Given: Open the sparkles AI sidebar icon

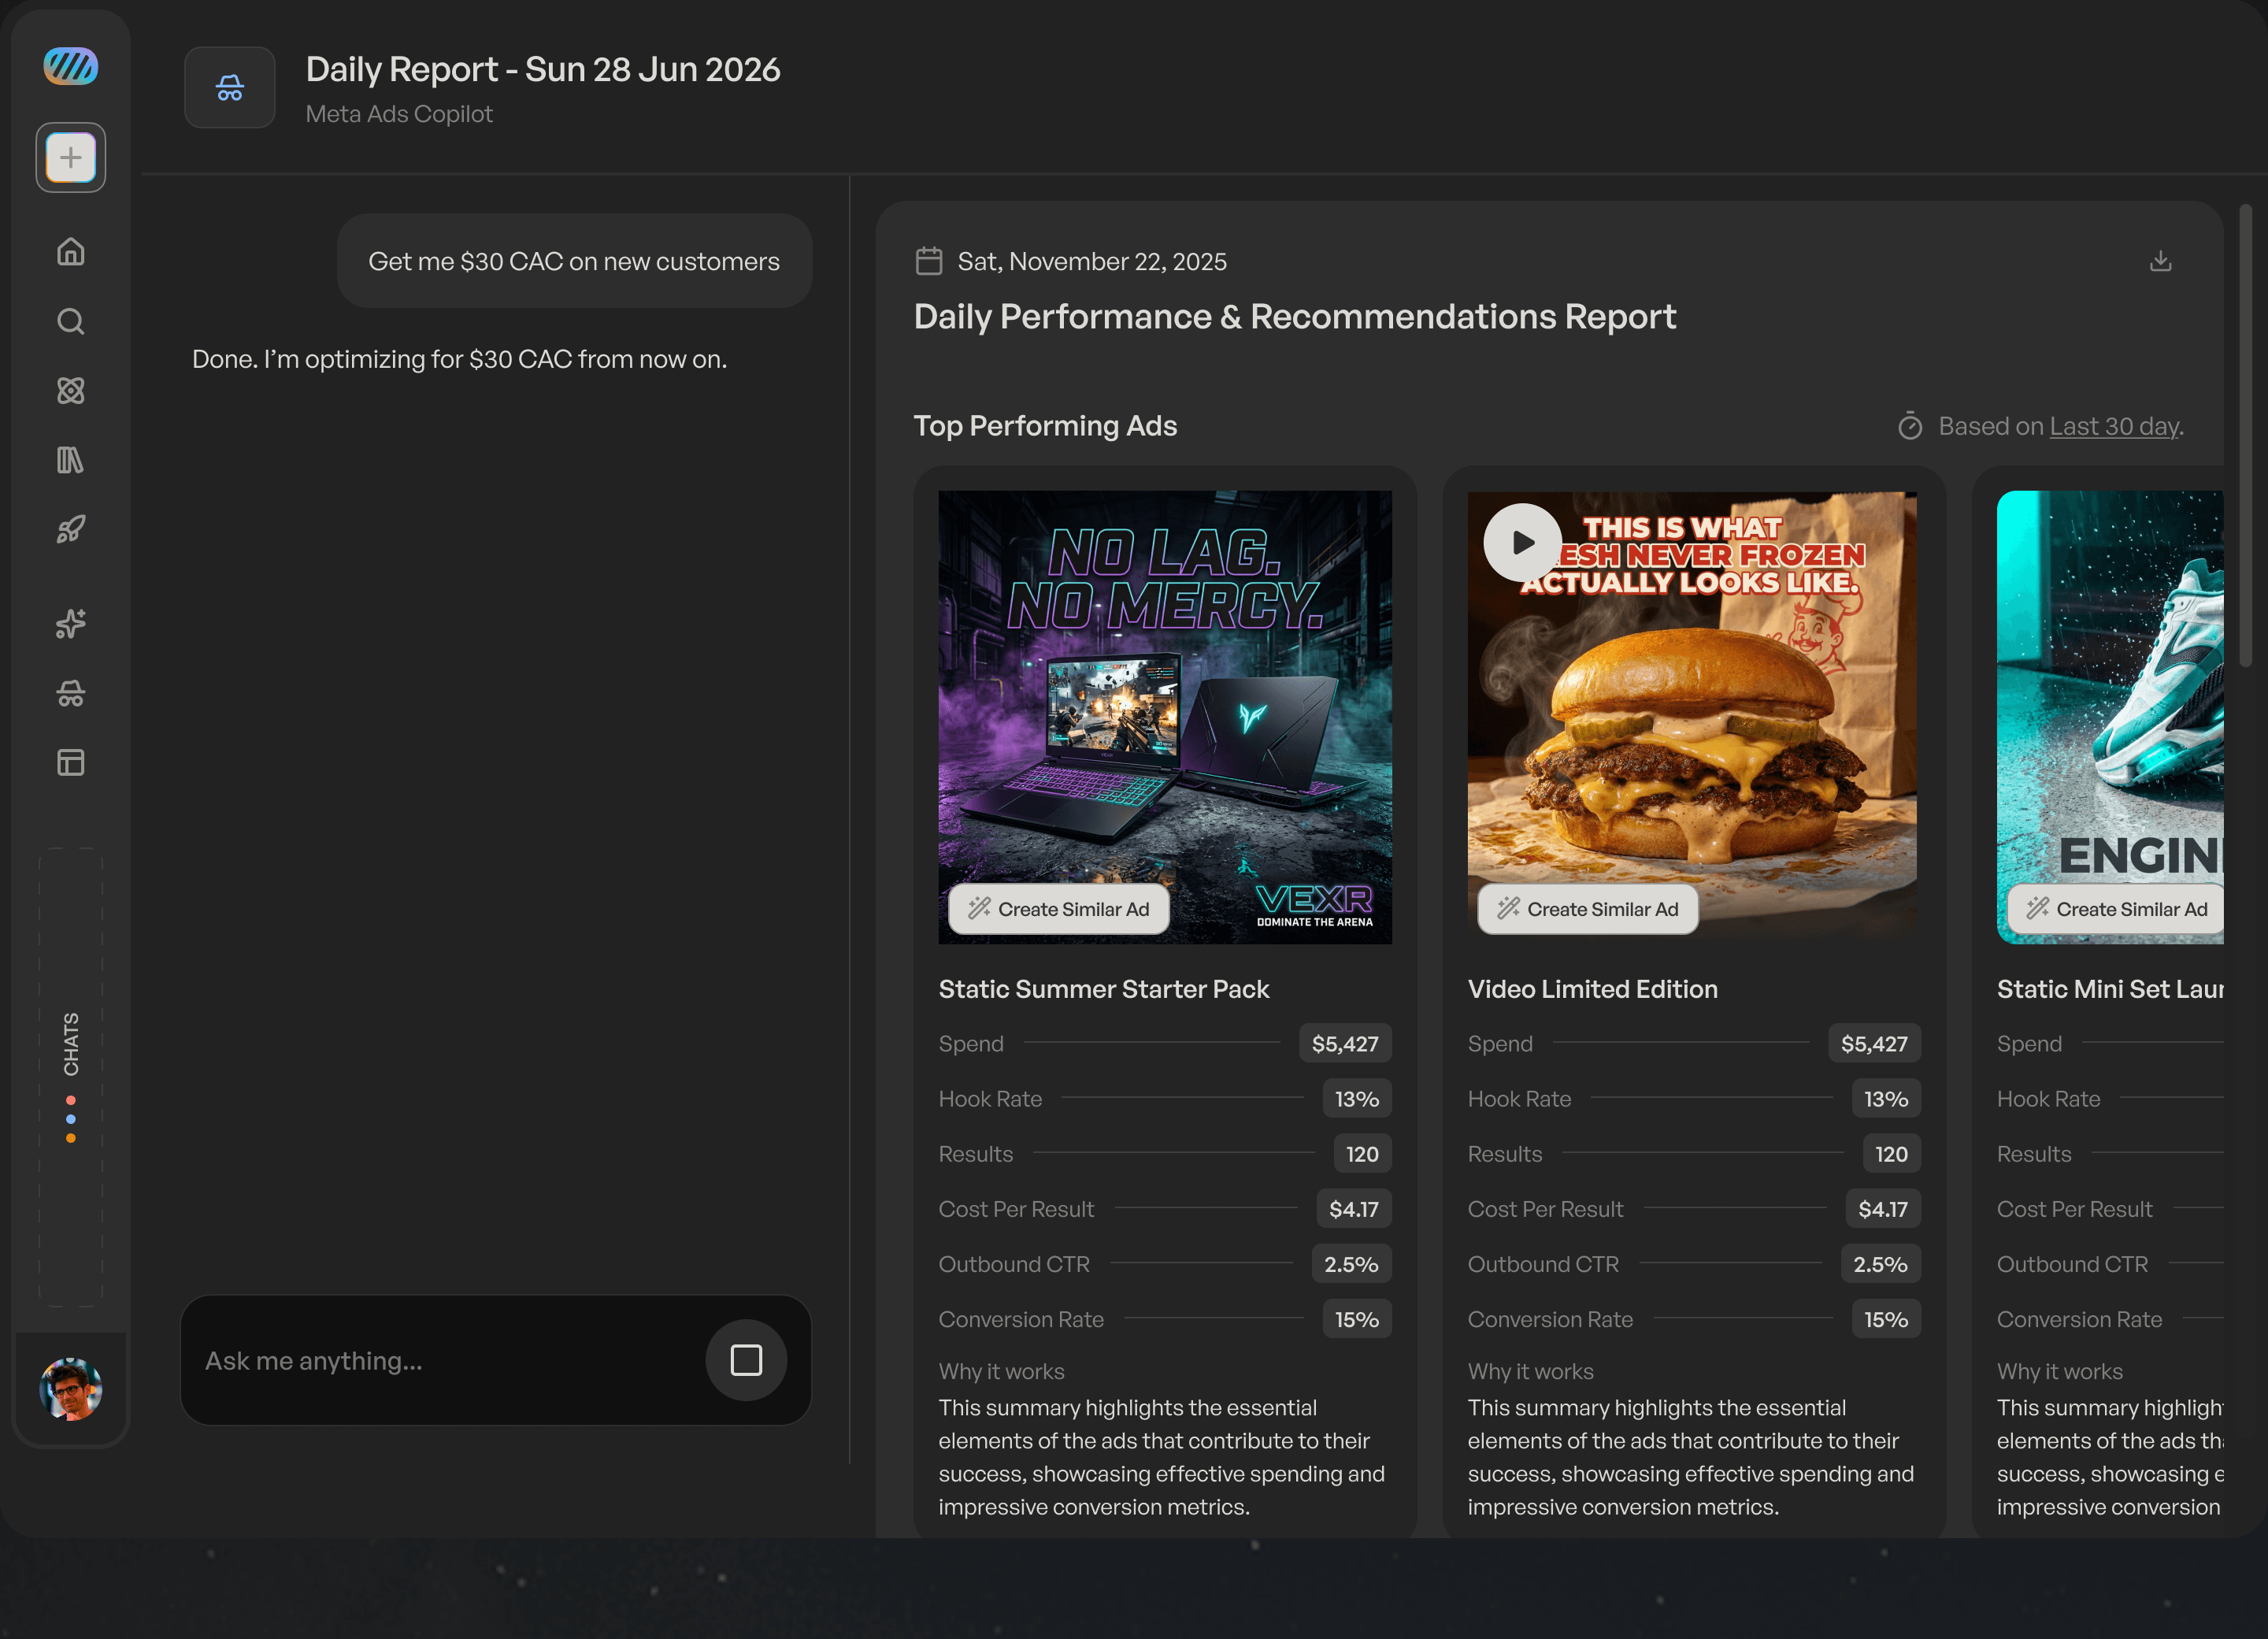Looking at the screenshot, I should point(70,623).
